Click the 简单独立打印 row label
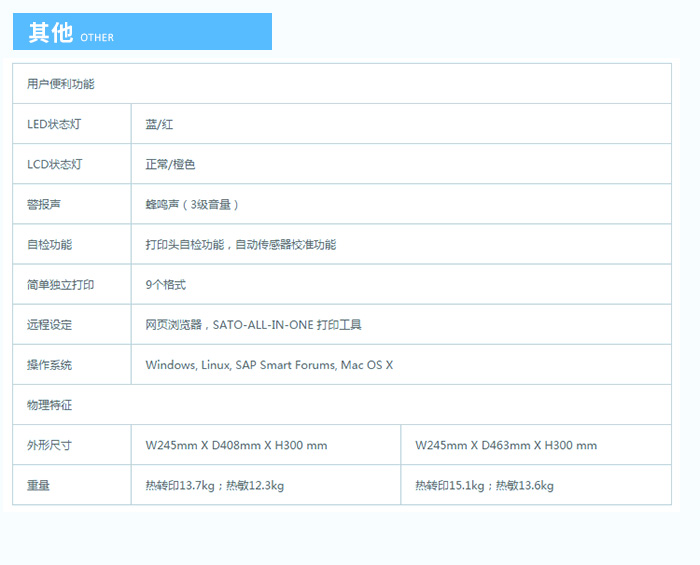The width and height of the screenshot is (700, 565). (60, 285)
